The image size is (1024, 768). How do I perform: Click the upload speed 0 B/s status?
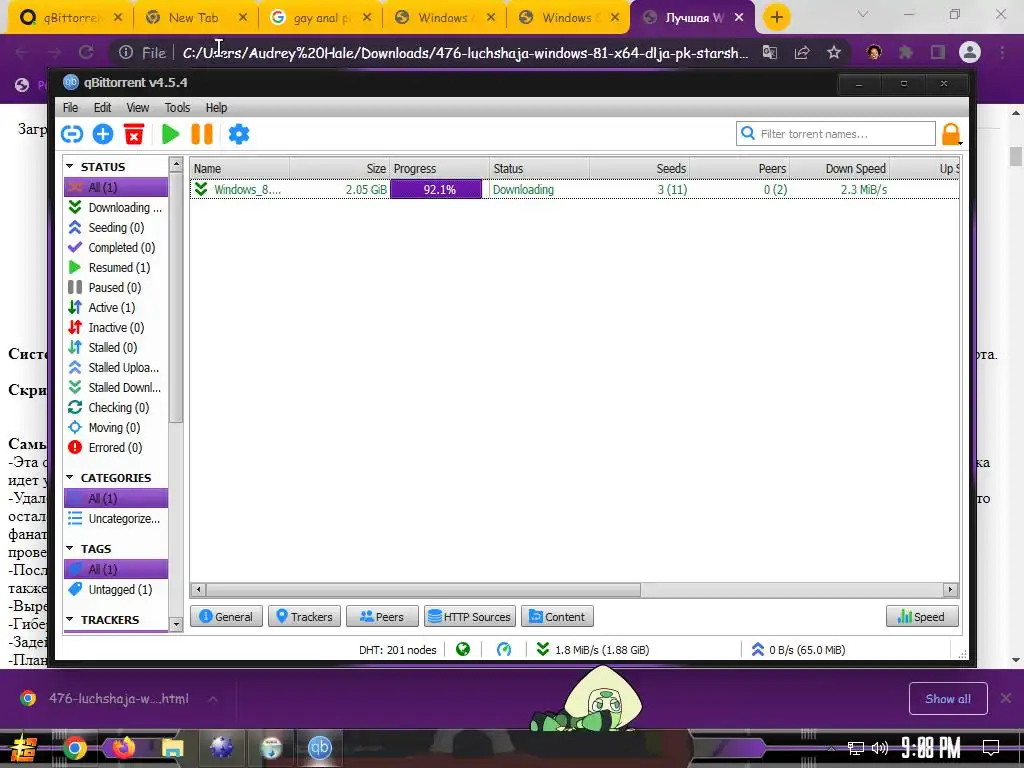[x=798, y=650]
